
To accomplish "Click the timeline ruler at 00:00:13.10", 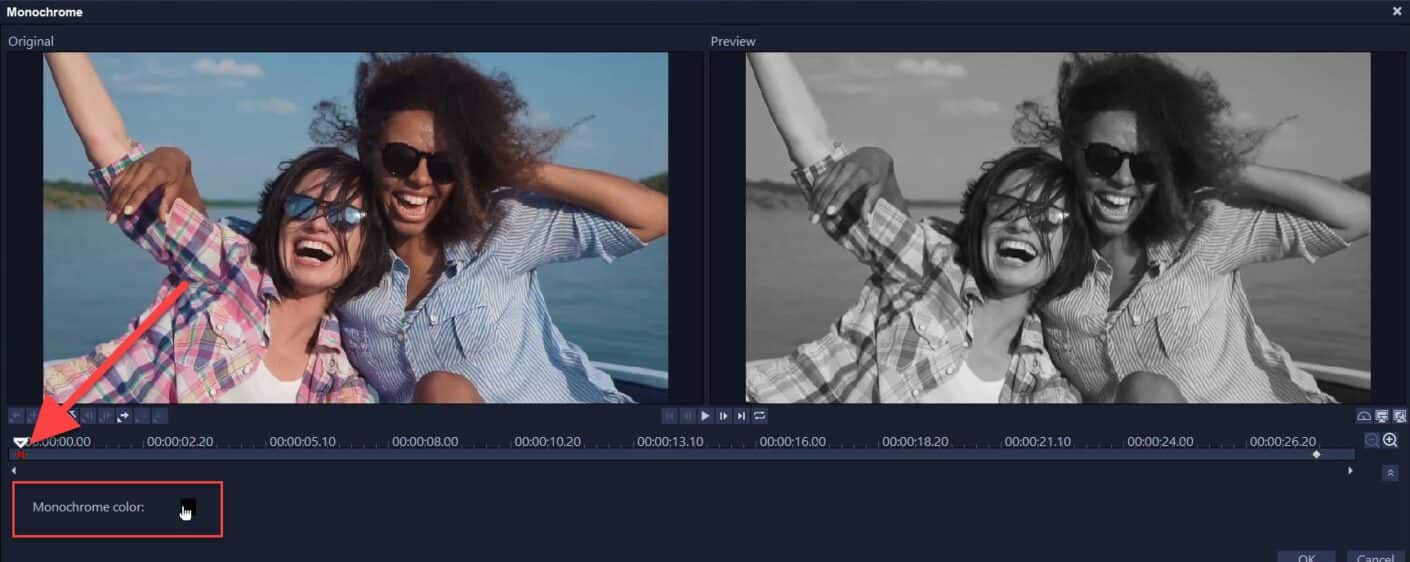I will point(669,441).
